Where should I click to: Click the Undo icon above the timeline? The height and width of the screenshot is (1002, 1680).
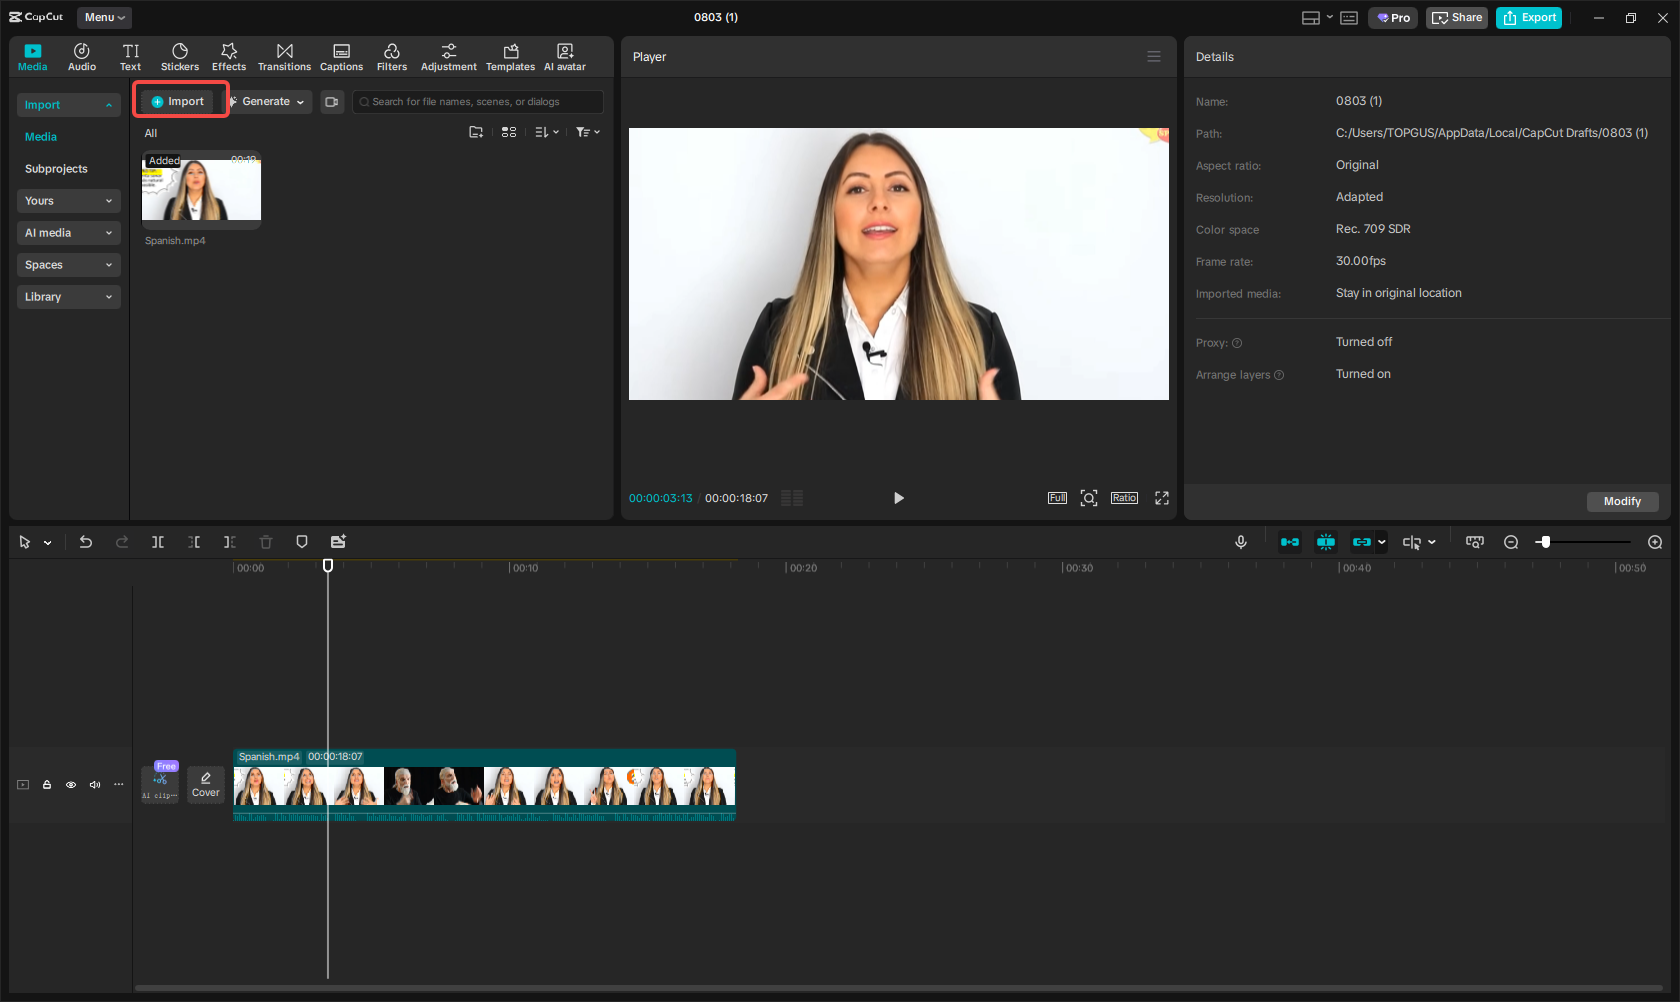click(x=86, y=541)
